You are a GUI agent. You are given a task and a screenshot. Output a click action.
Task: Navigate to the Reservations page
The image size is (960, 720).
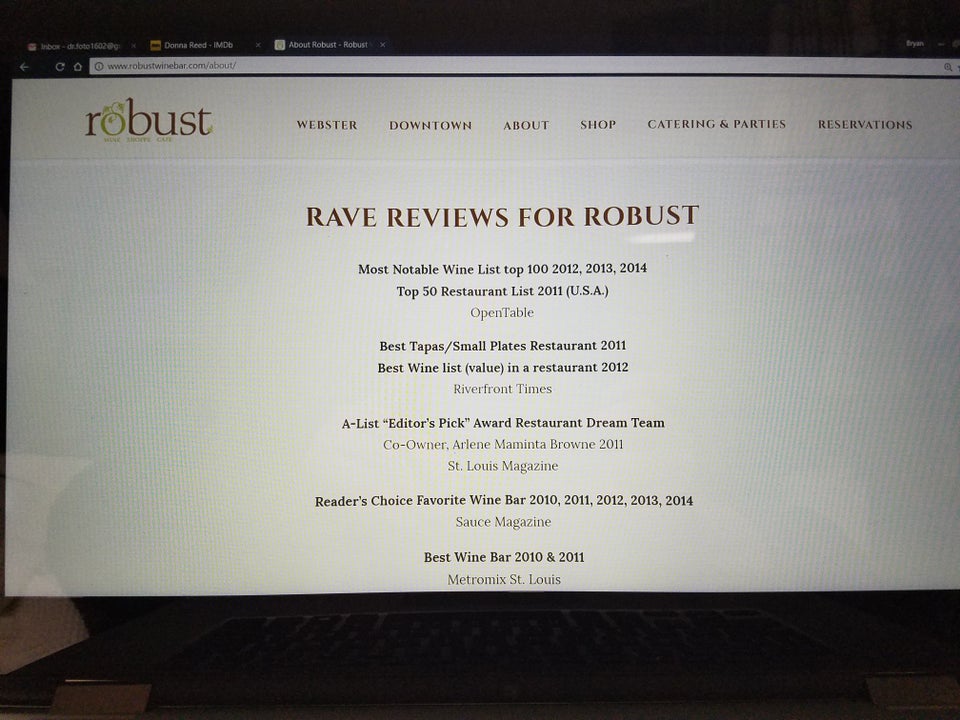865,124
